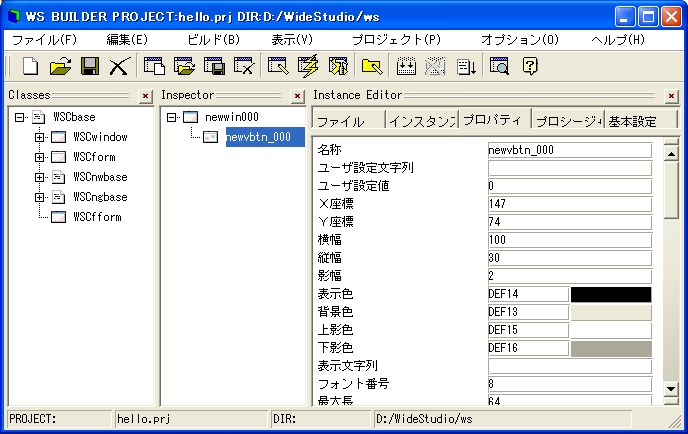
Task: Click the property list scroll down arrow
Action: [671, 388]
